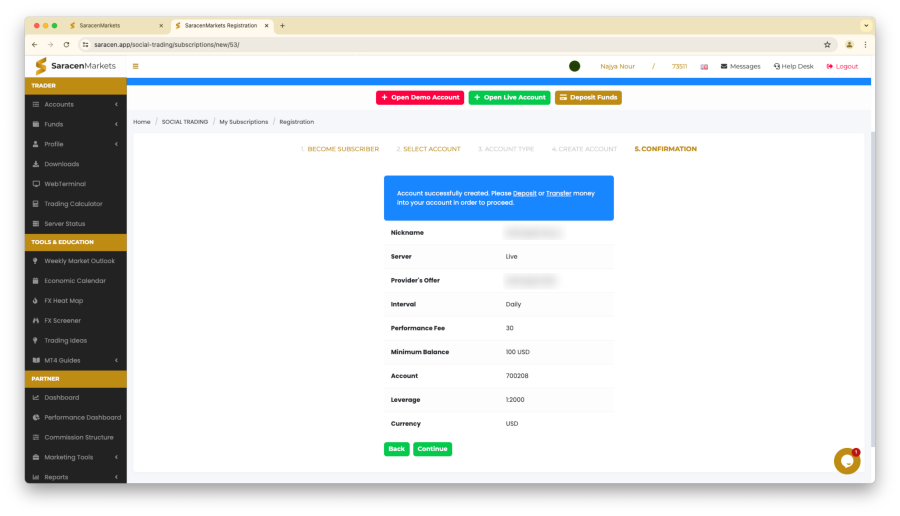Click Open Demo Account button

click(x=420, y=98)
